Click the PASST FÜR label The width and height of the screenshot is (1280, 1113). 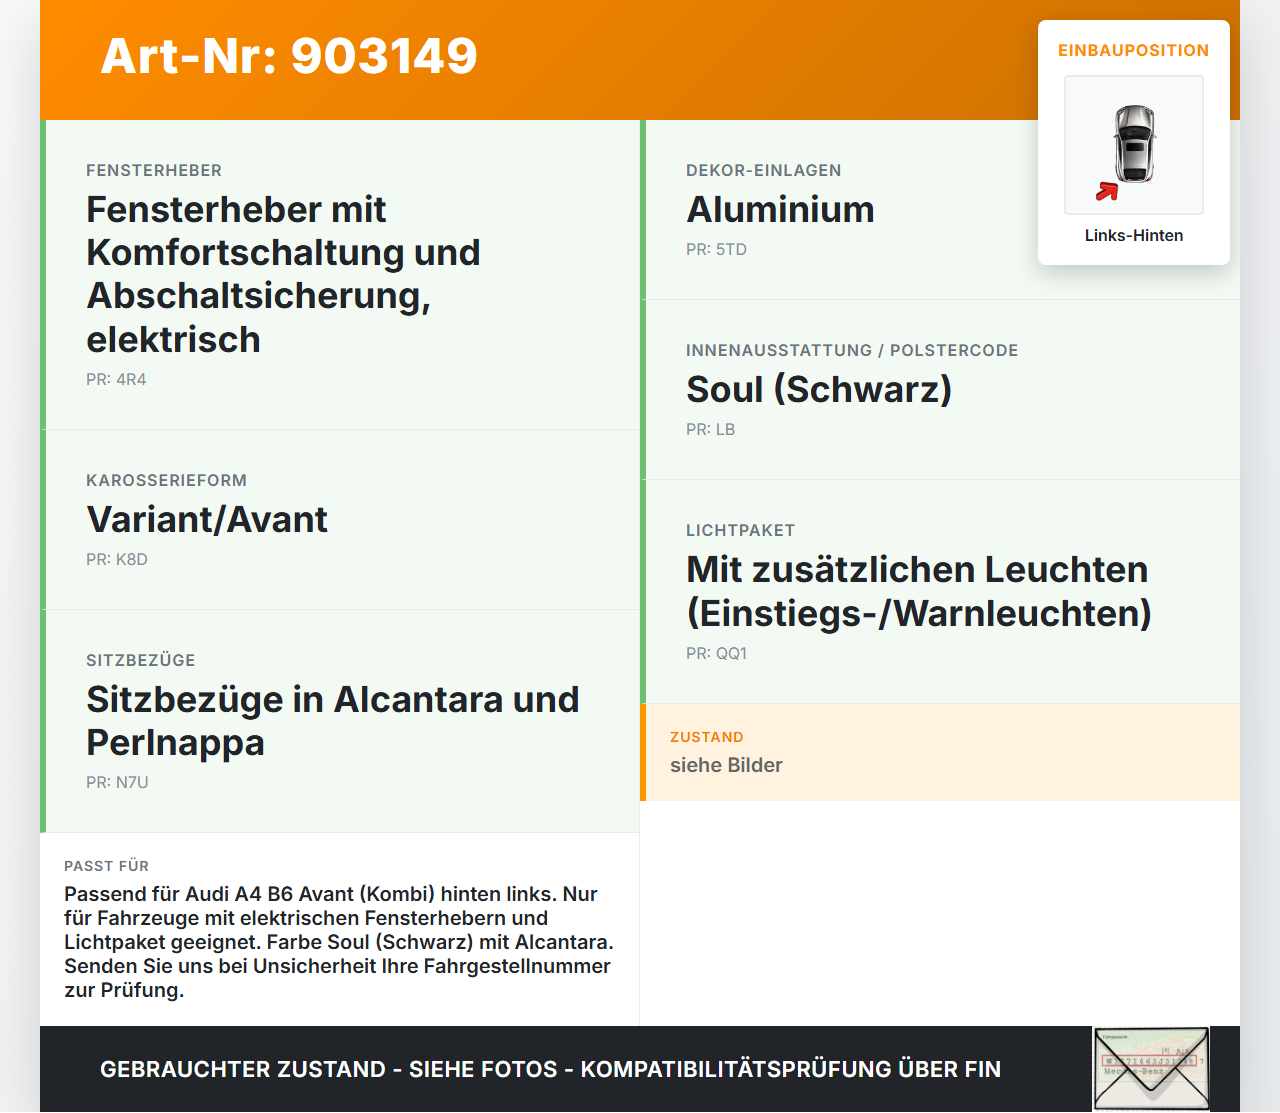[x=106, y=866]
